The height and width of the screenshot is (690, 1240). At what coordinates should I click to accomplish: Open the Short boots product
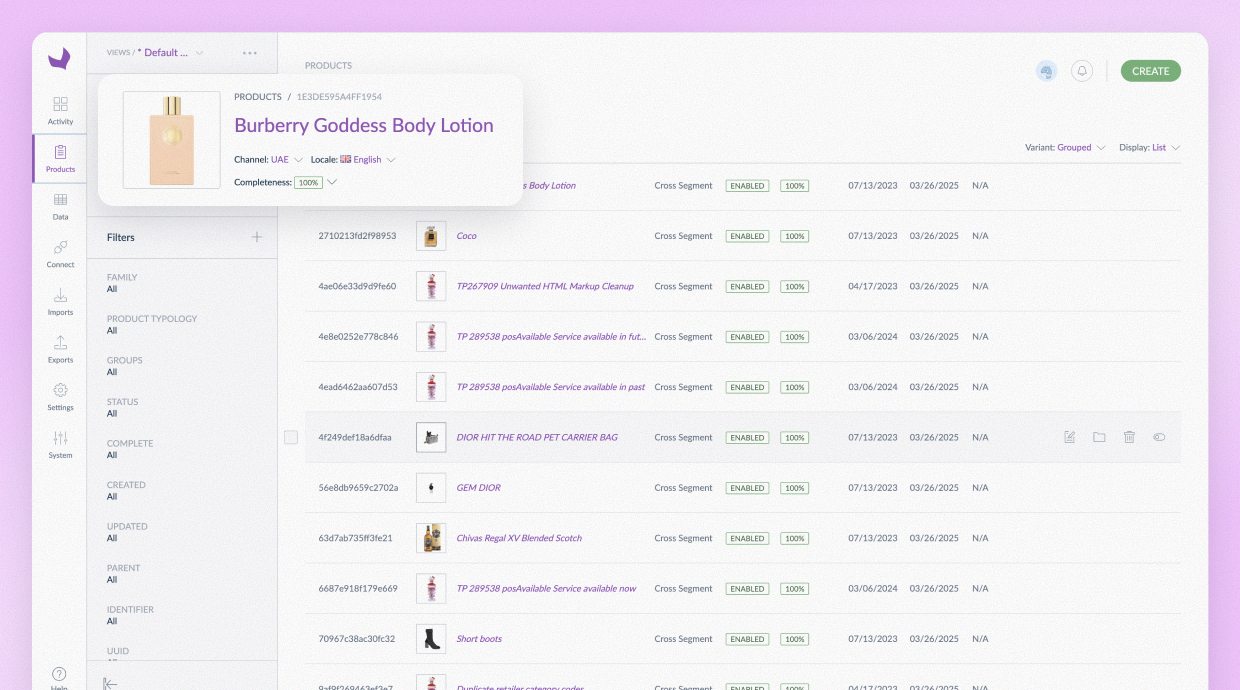click(x=479, y=639)
